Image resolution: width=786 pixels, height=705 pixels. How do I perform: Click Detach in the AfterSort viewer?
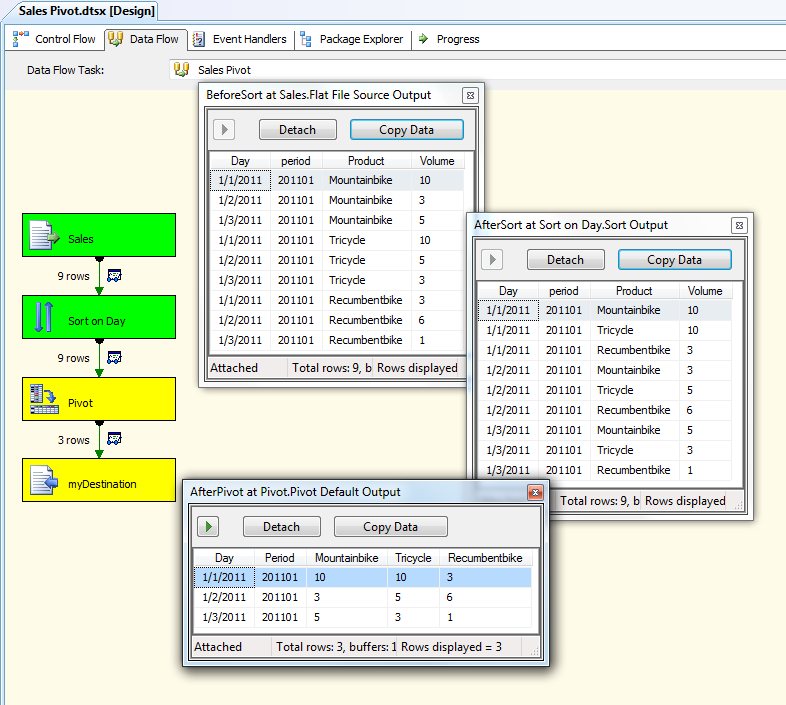(566, 260)
